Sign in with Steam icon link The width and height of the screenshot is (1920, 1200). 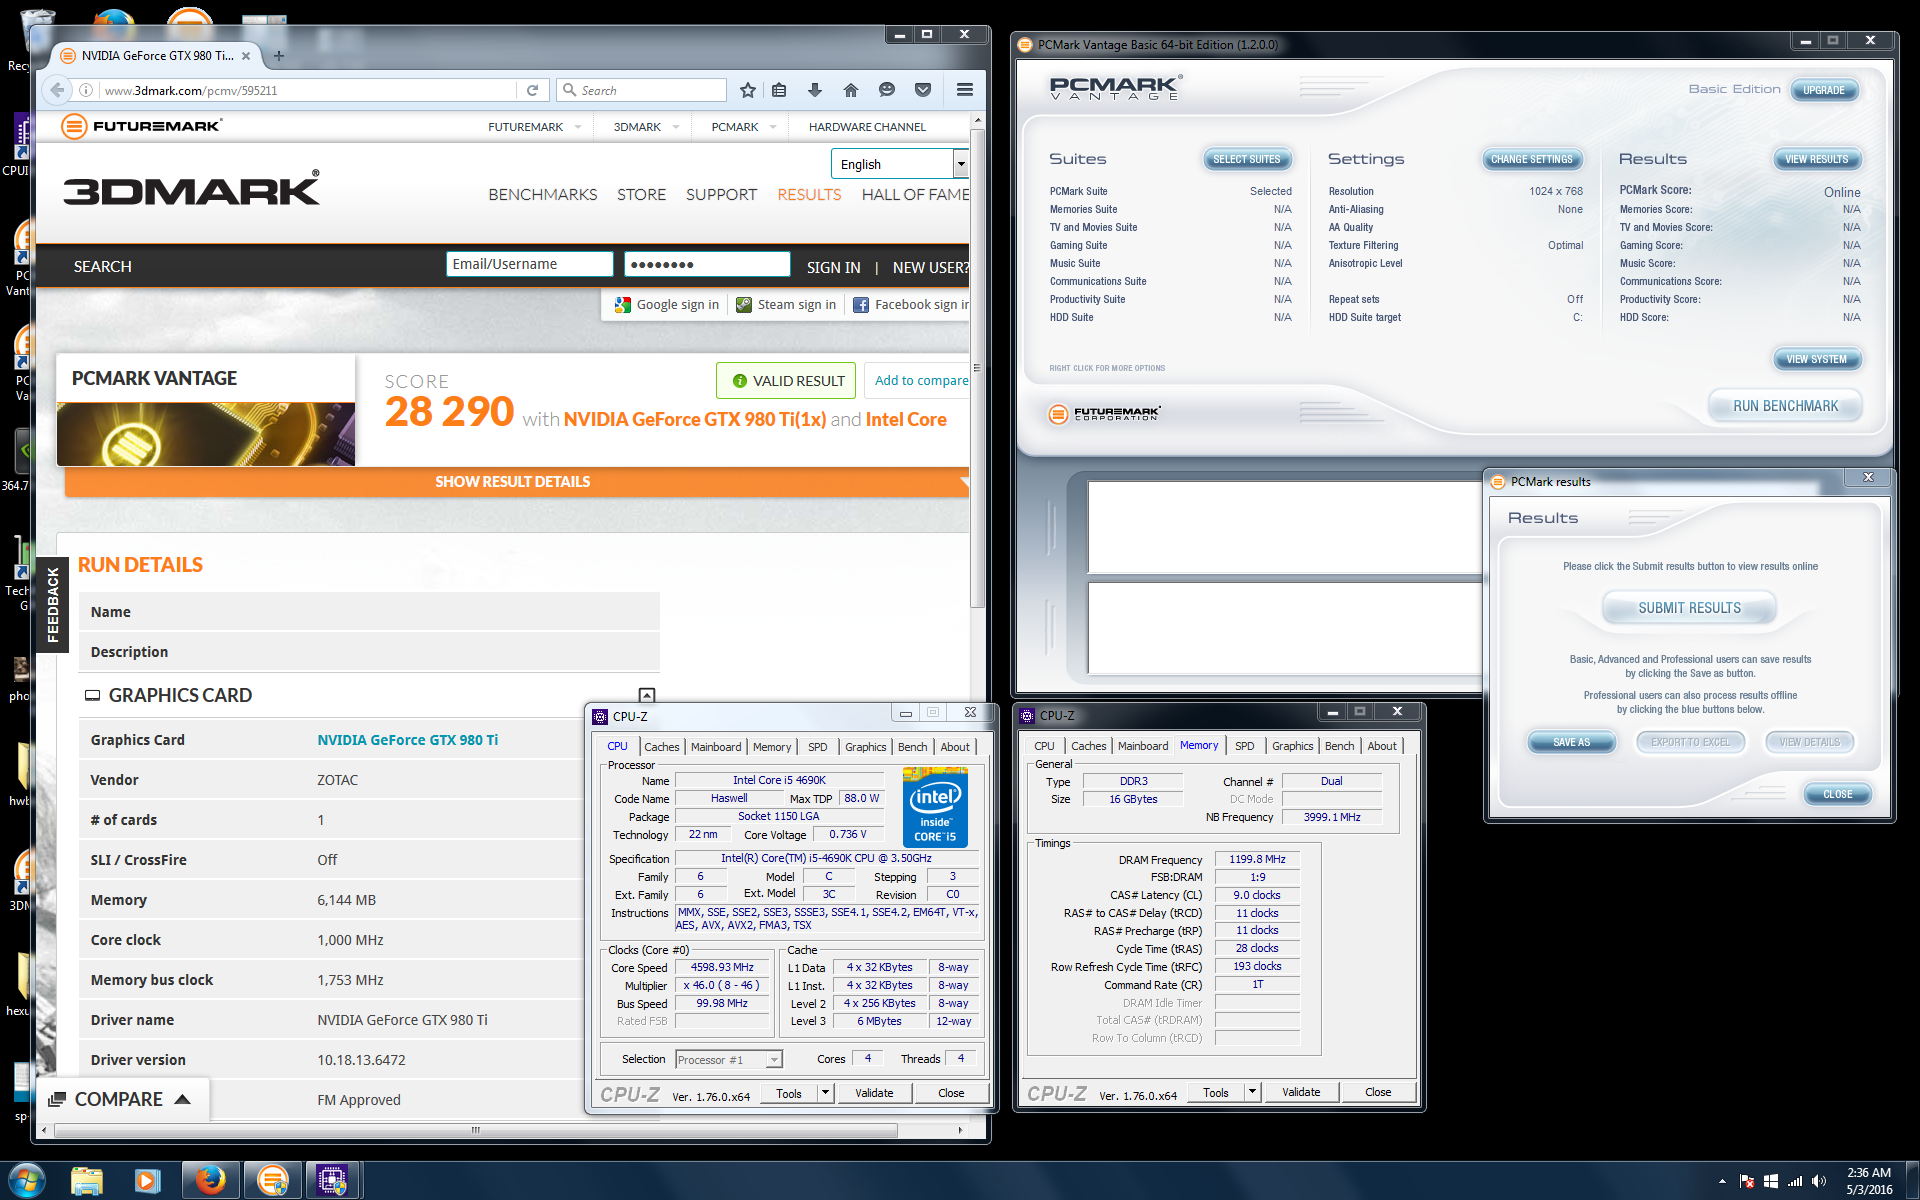[x=786, y=305]
